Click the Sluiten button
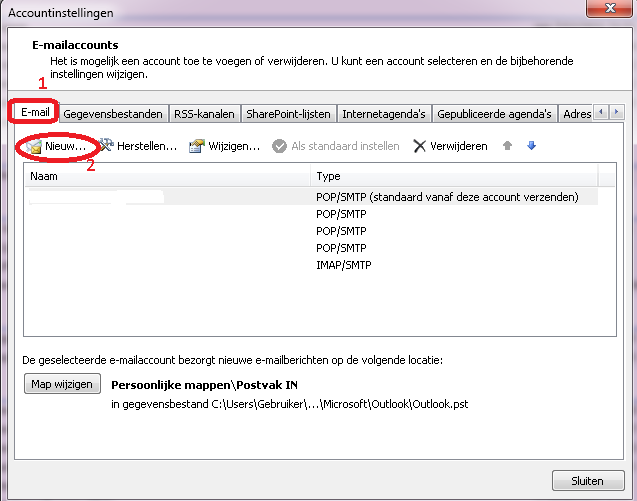The height and width of the screenshot is (501, 637). [x=587, y=481]
